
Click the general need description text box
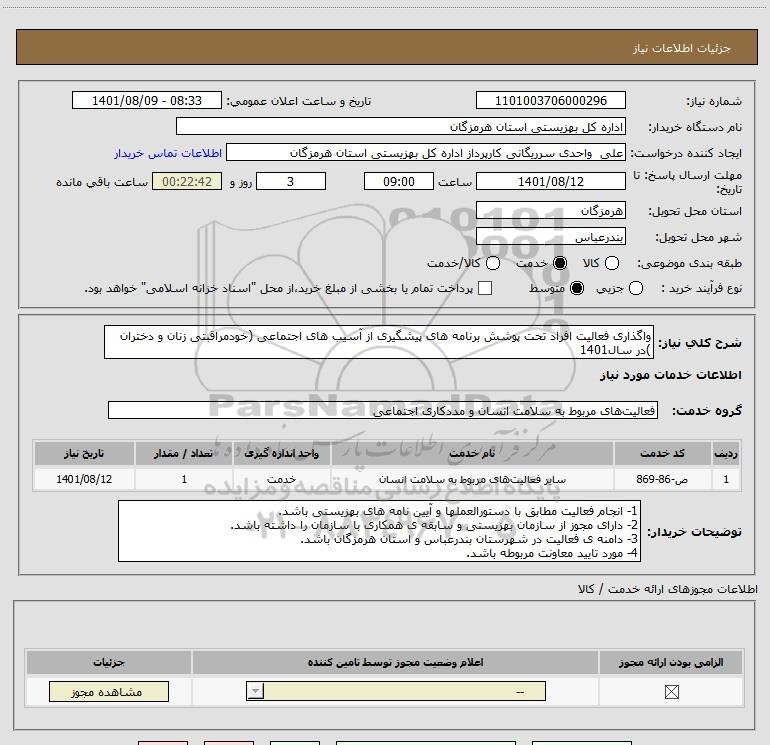pos(379,342)
